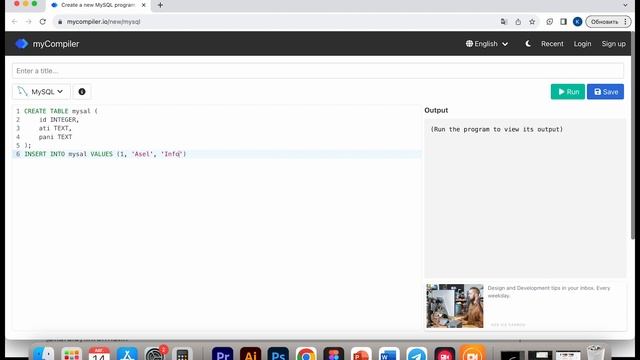Focus the program title input field
The width and height of the screenshot is (640, 360).
[x=318, y=71]
